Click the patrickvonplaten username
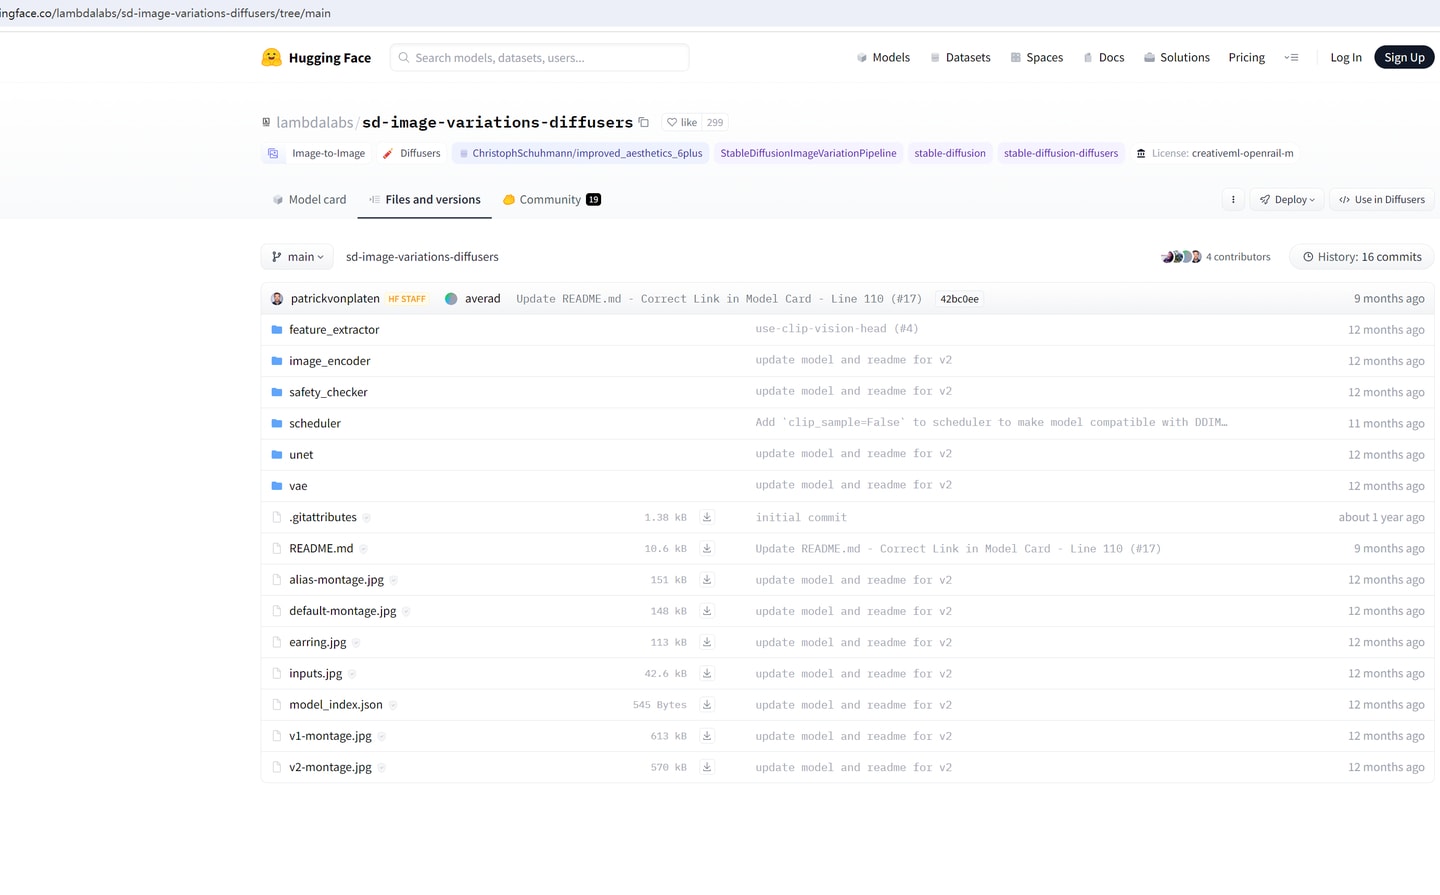The width and height of the screenshot is (1440, 895). [x=335, y=299]
